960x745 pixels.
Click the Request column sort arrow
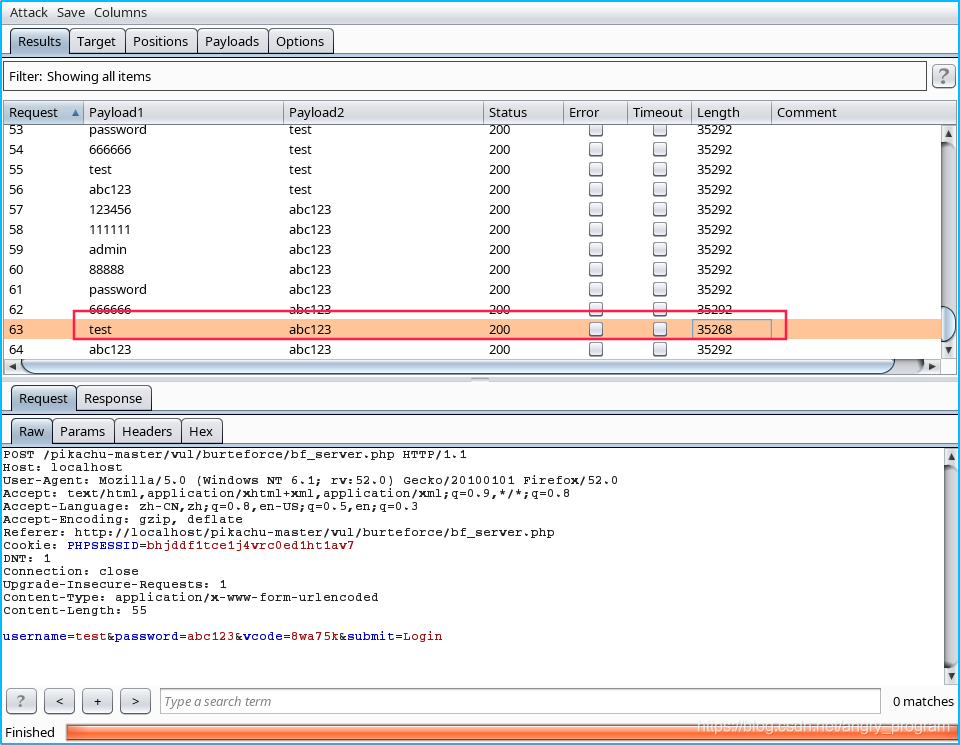[x=75, y=113]
